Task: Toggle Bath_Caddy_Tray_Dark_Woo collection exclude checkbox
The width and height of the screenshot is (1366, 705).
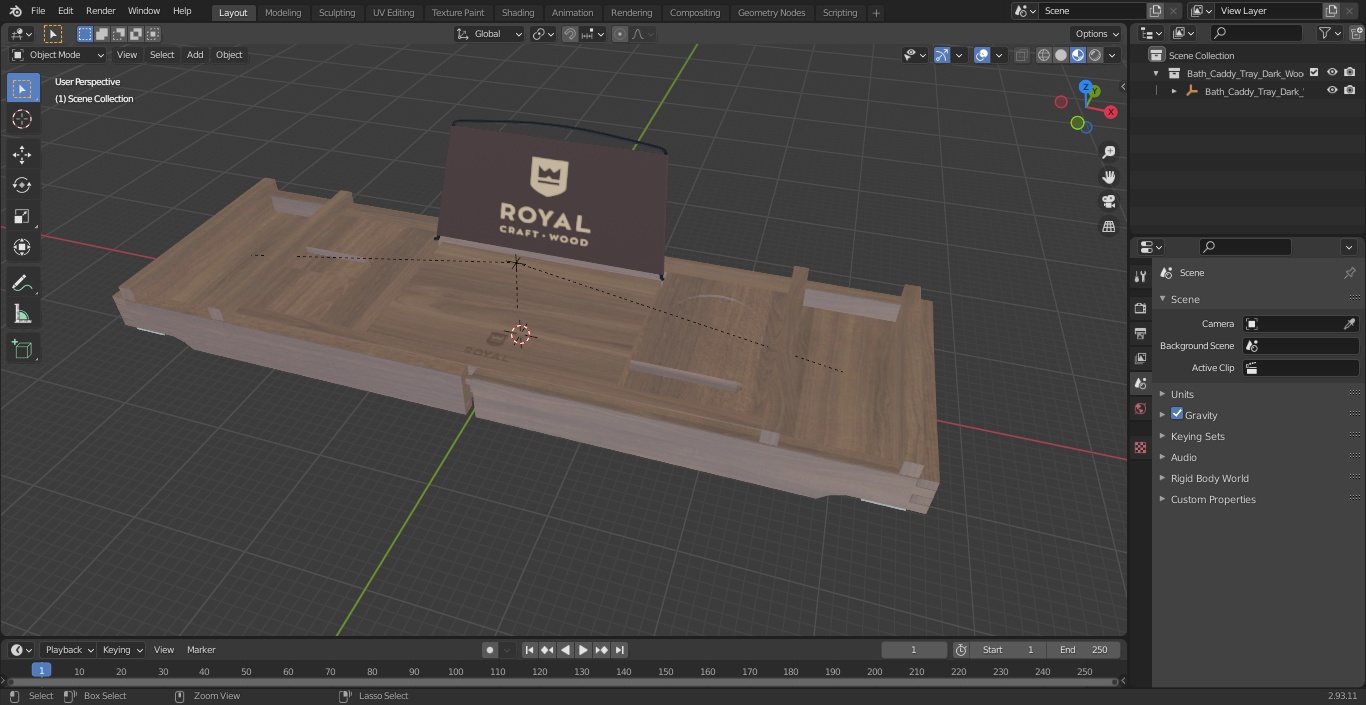Action: tap(1314, 72)
